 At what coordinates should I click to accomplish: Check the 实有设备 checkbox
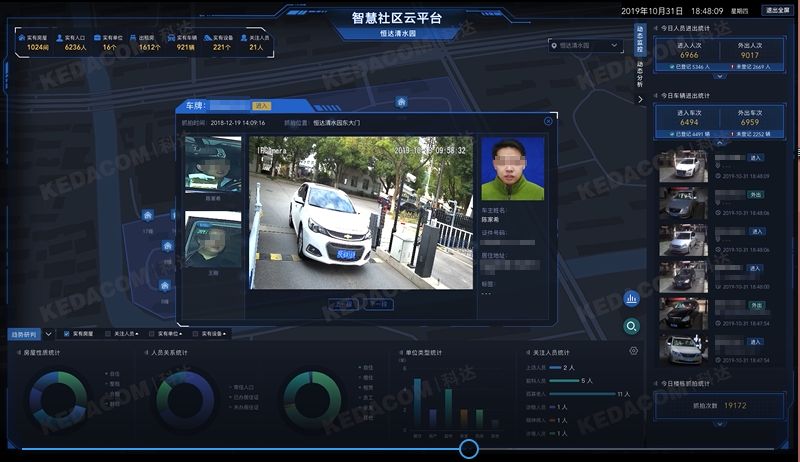(195, 334)
